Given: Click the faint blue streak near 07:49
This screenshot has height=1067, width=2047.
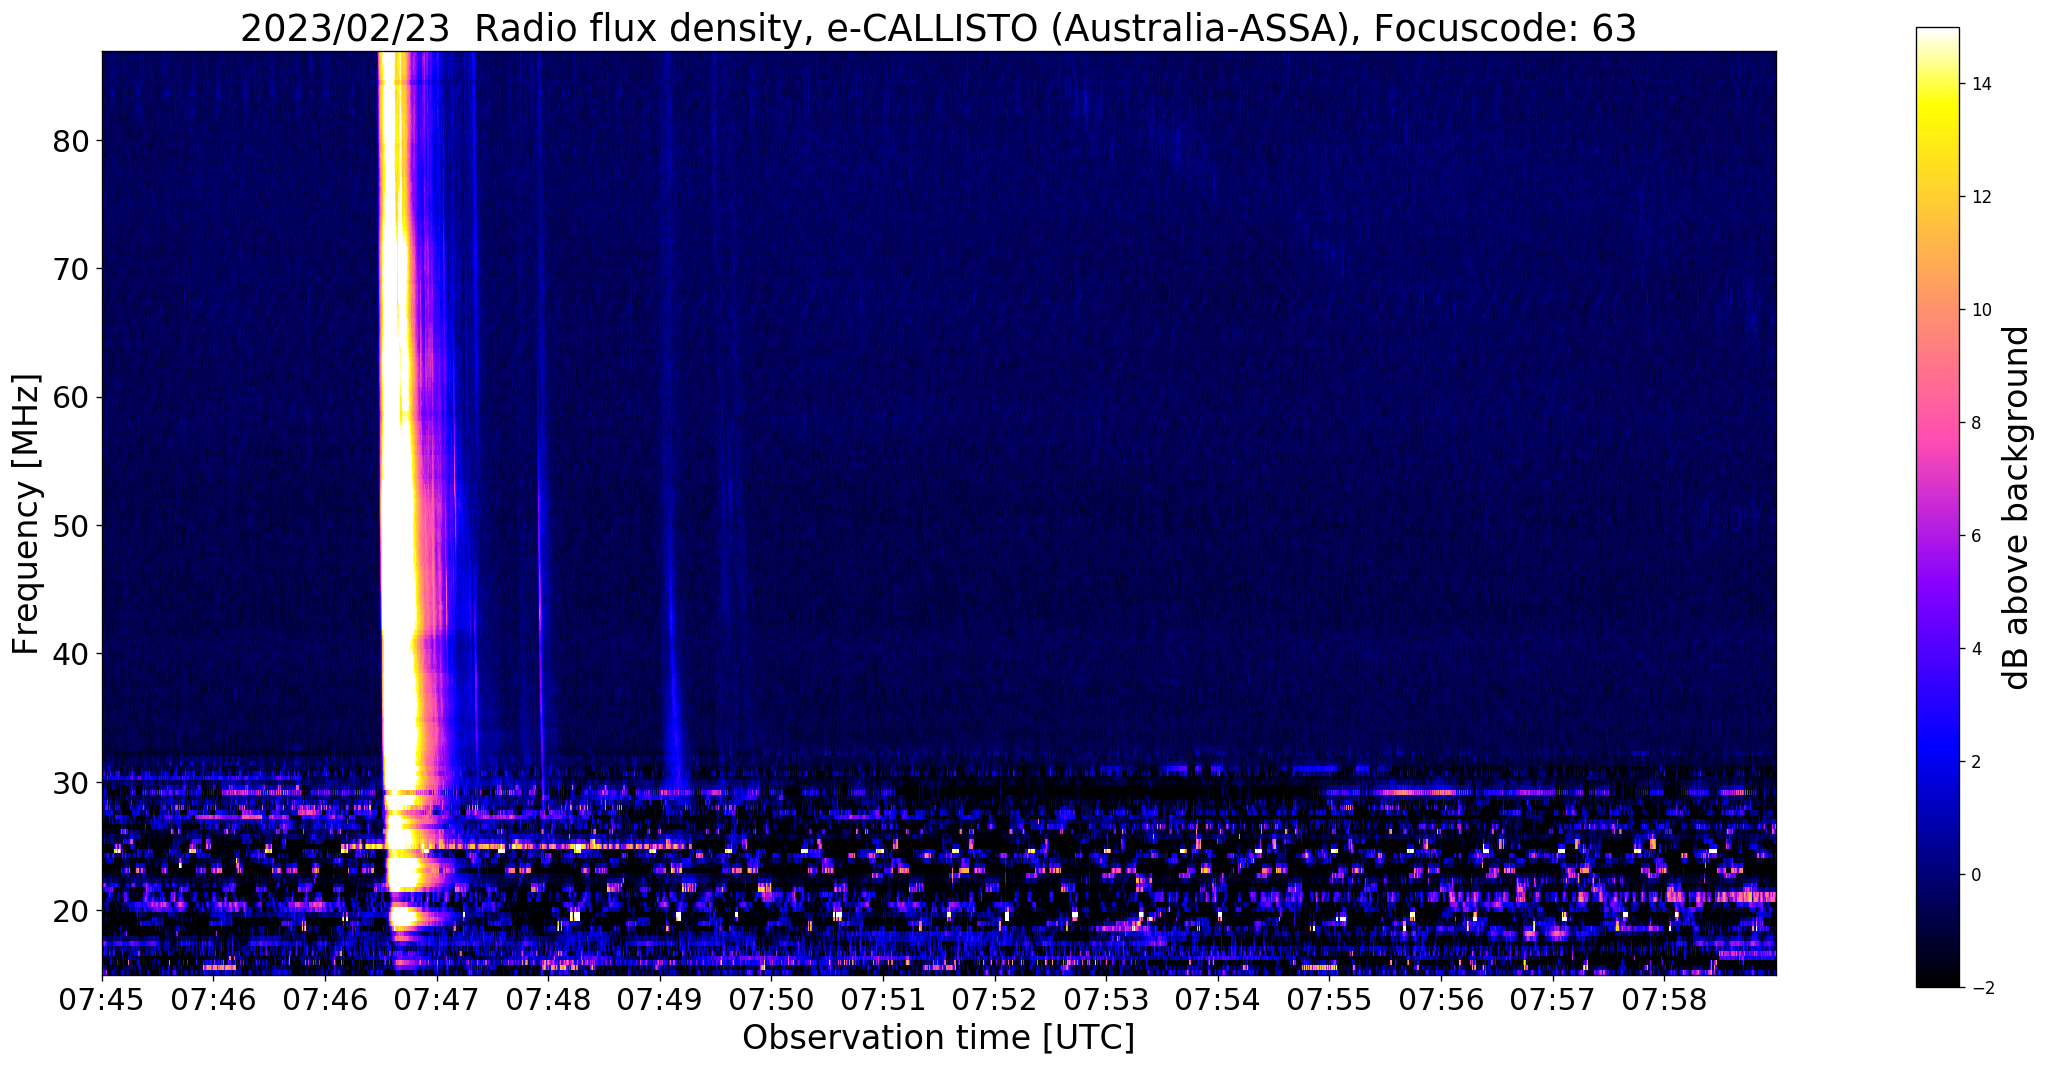Looking at the screenshot, I should point(672,650).
